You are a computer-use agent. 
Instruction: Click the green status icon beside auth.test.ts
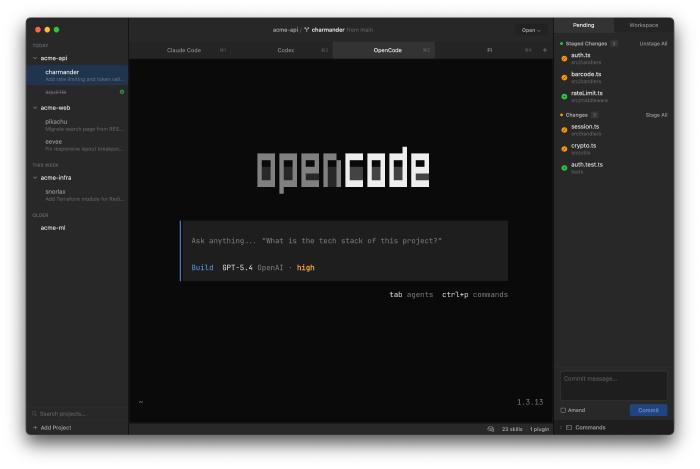tap(564, 167)
